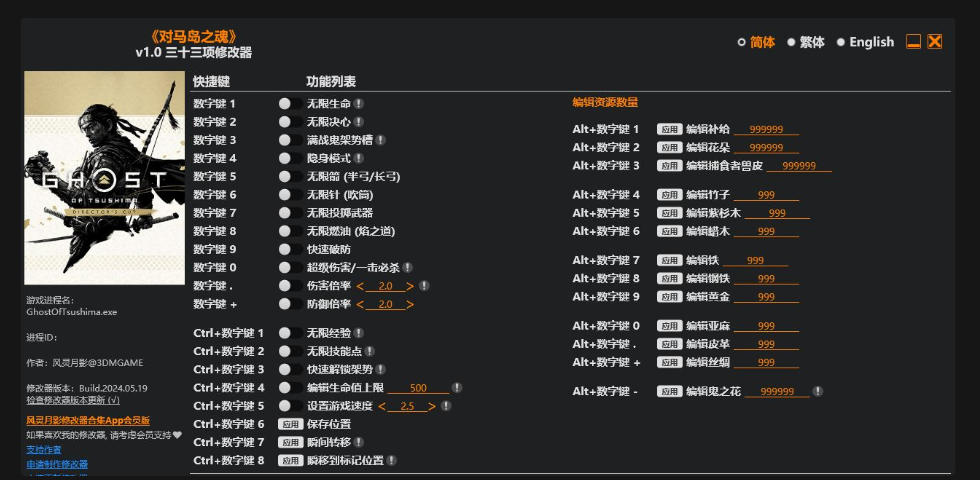Click 编辑生命值上限 value field

tap(418, 388)
